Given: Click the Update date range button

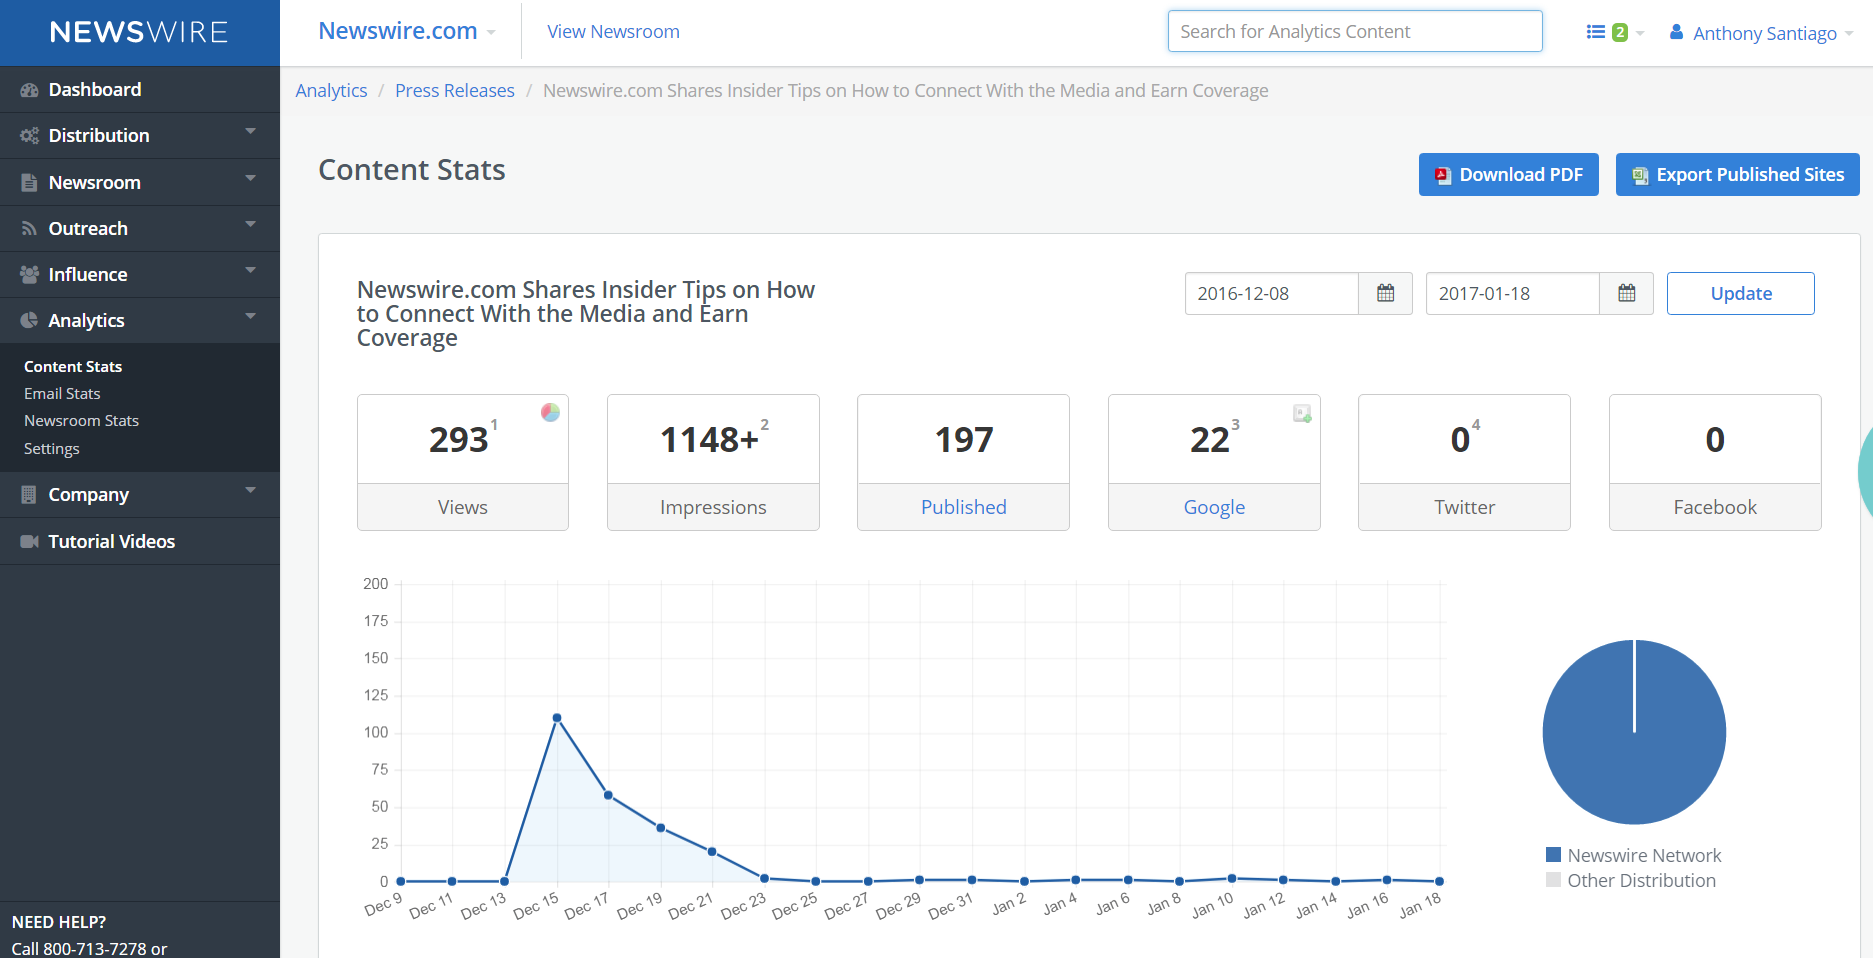Looking at the screenshot, I should coord(1740,294).
